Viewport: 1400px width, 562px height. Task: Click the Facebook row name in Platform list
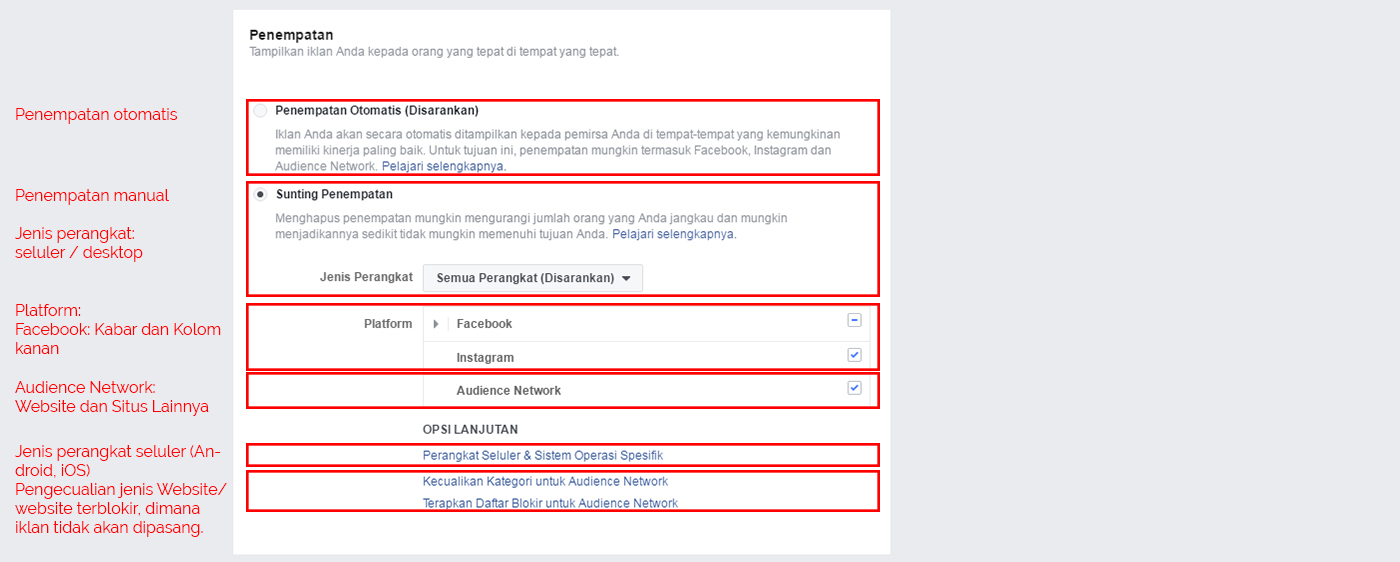point(484,324)
